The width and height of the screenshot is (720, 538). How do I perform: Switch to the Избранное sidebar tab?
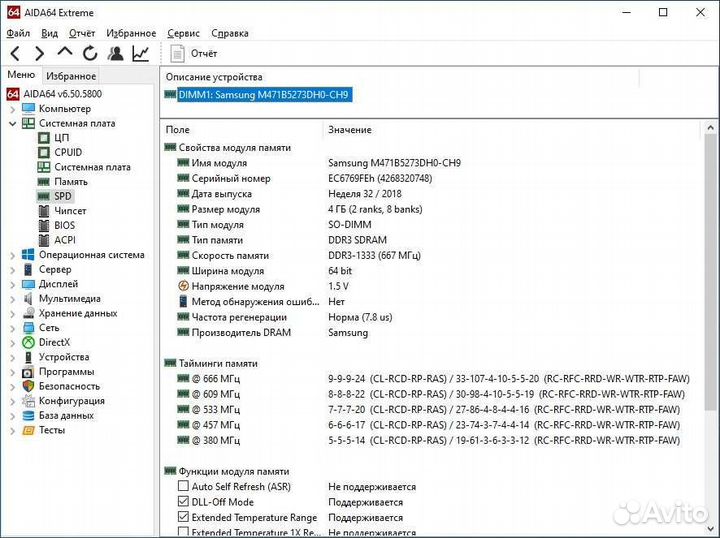pos(71,76)
